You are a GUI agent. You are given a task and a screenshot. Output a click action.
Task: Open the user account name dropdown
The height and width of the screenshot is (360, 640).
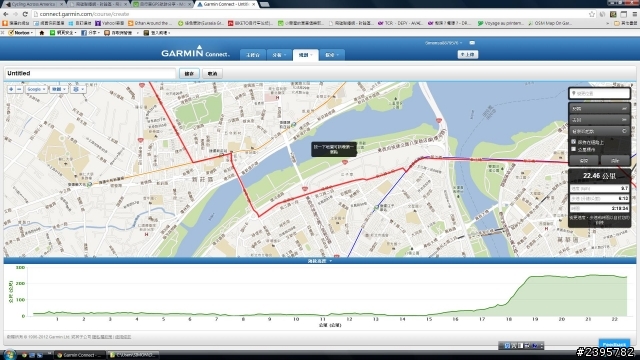(443, 43)
